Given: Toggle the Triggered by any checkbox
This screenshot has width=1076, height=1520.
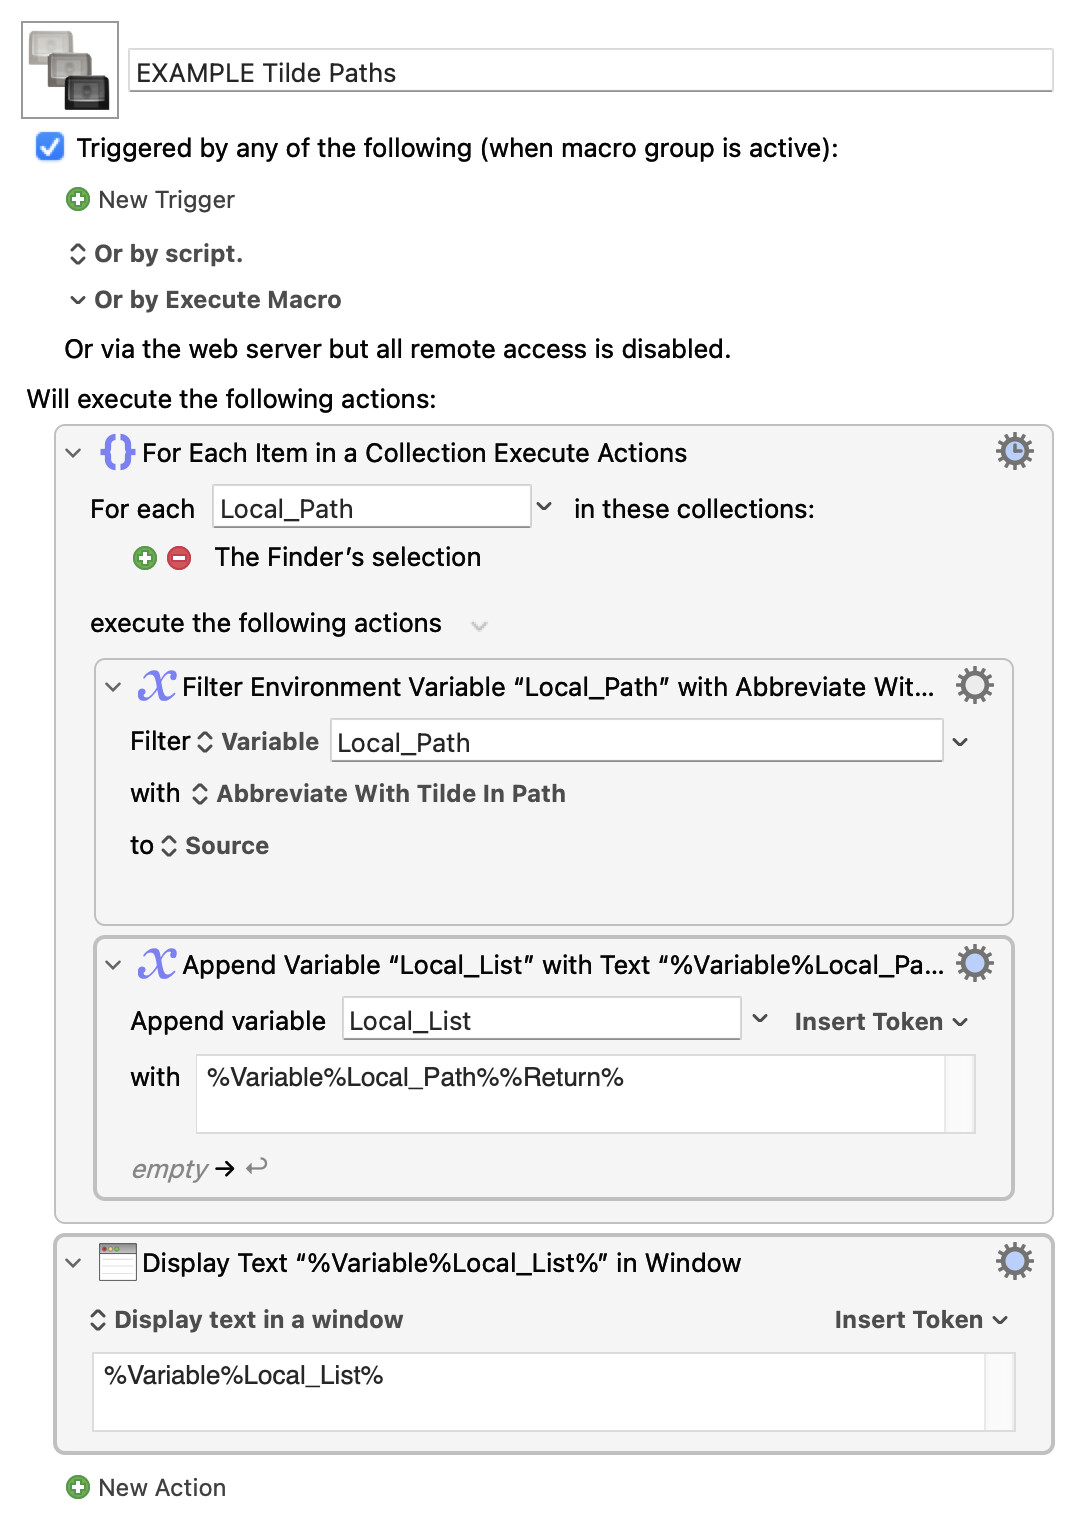Looking at the screenshot, I should click(x=50, y=148).
